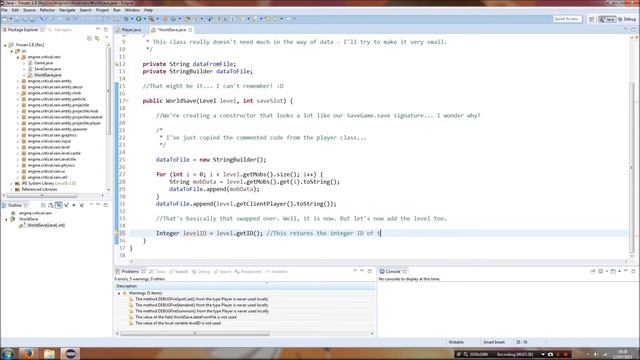Screen dimensions: 640x360
Task: Click the Problems panel horizontal scrollbar
Action: (195, 333)
